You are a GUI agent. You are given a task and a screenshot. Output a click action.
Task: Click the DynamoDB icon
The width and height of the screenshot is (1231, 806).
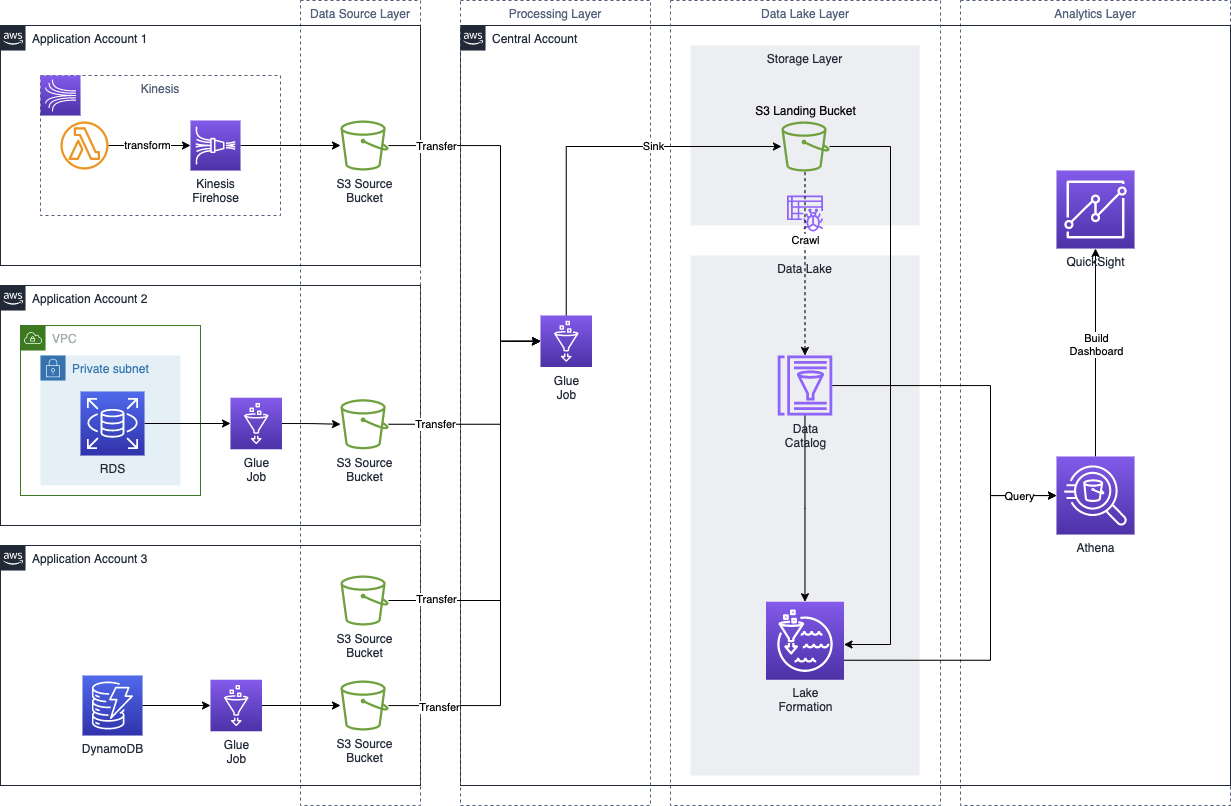click(112, 706)
